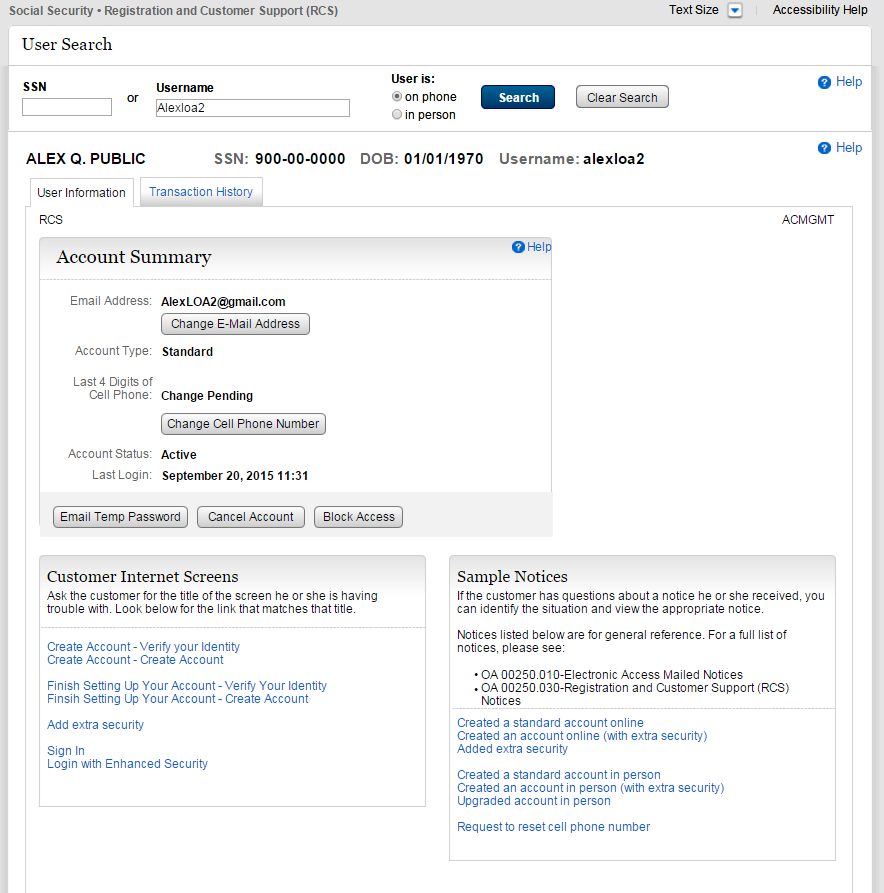The width and height of the screenshot is (884, 893).
Task: Click the Change Pending cell phone status
Action: click(x=207, y=396)
